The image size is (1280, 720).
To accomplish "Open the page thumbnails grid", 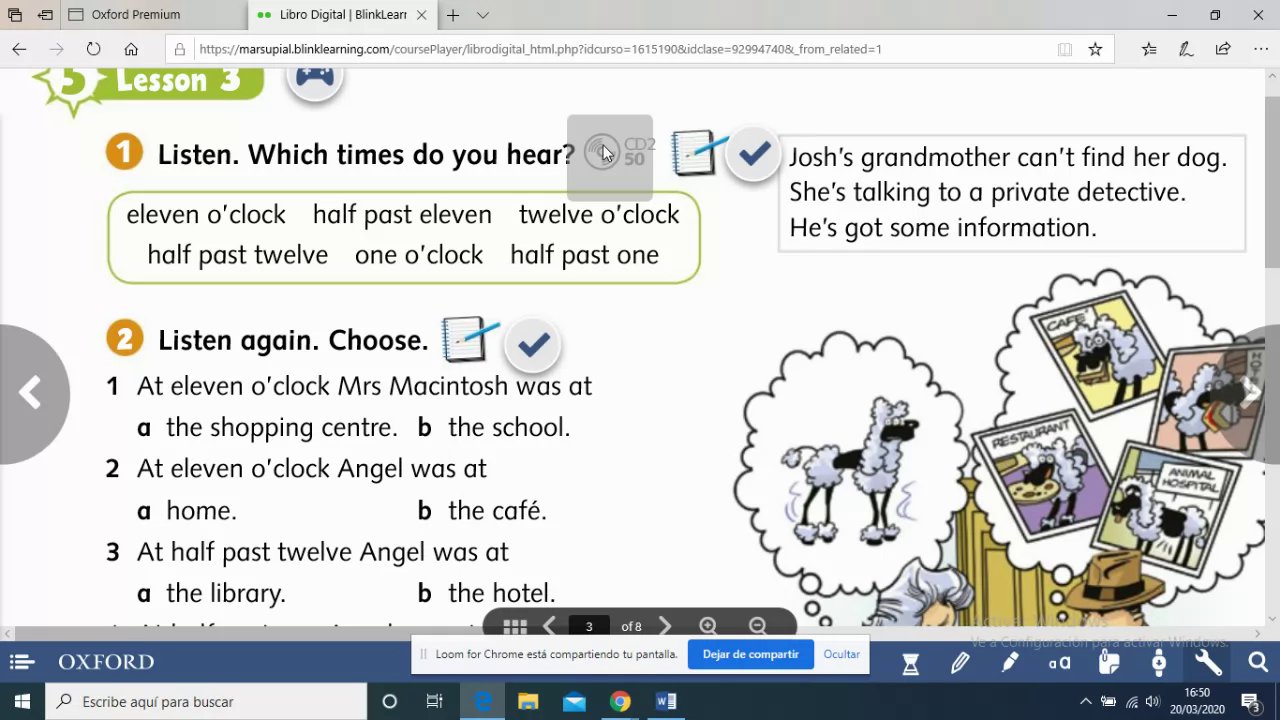I will [515, 627].
